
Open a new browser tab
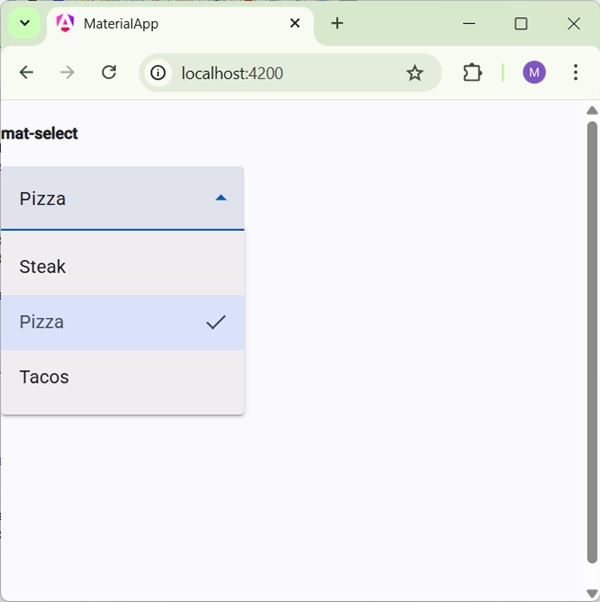point(337,23)
